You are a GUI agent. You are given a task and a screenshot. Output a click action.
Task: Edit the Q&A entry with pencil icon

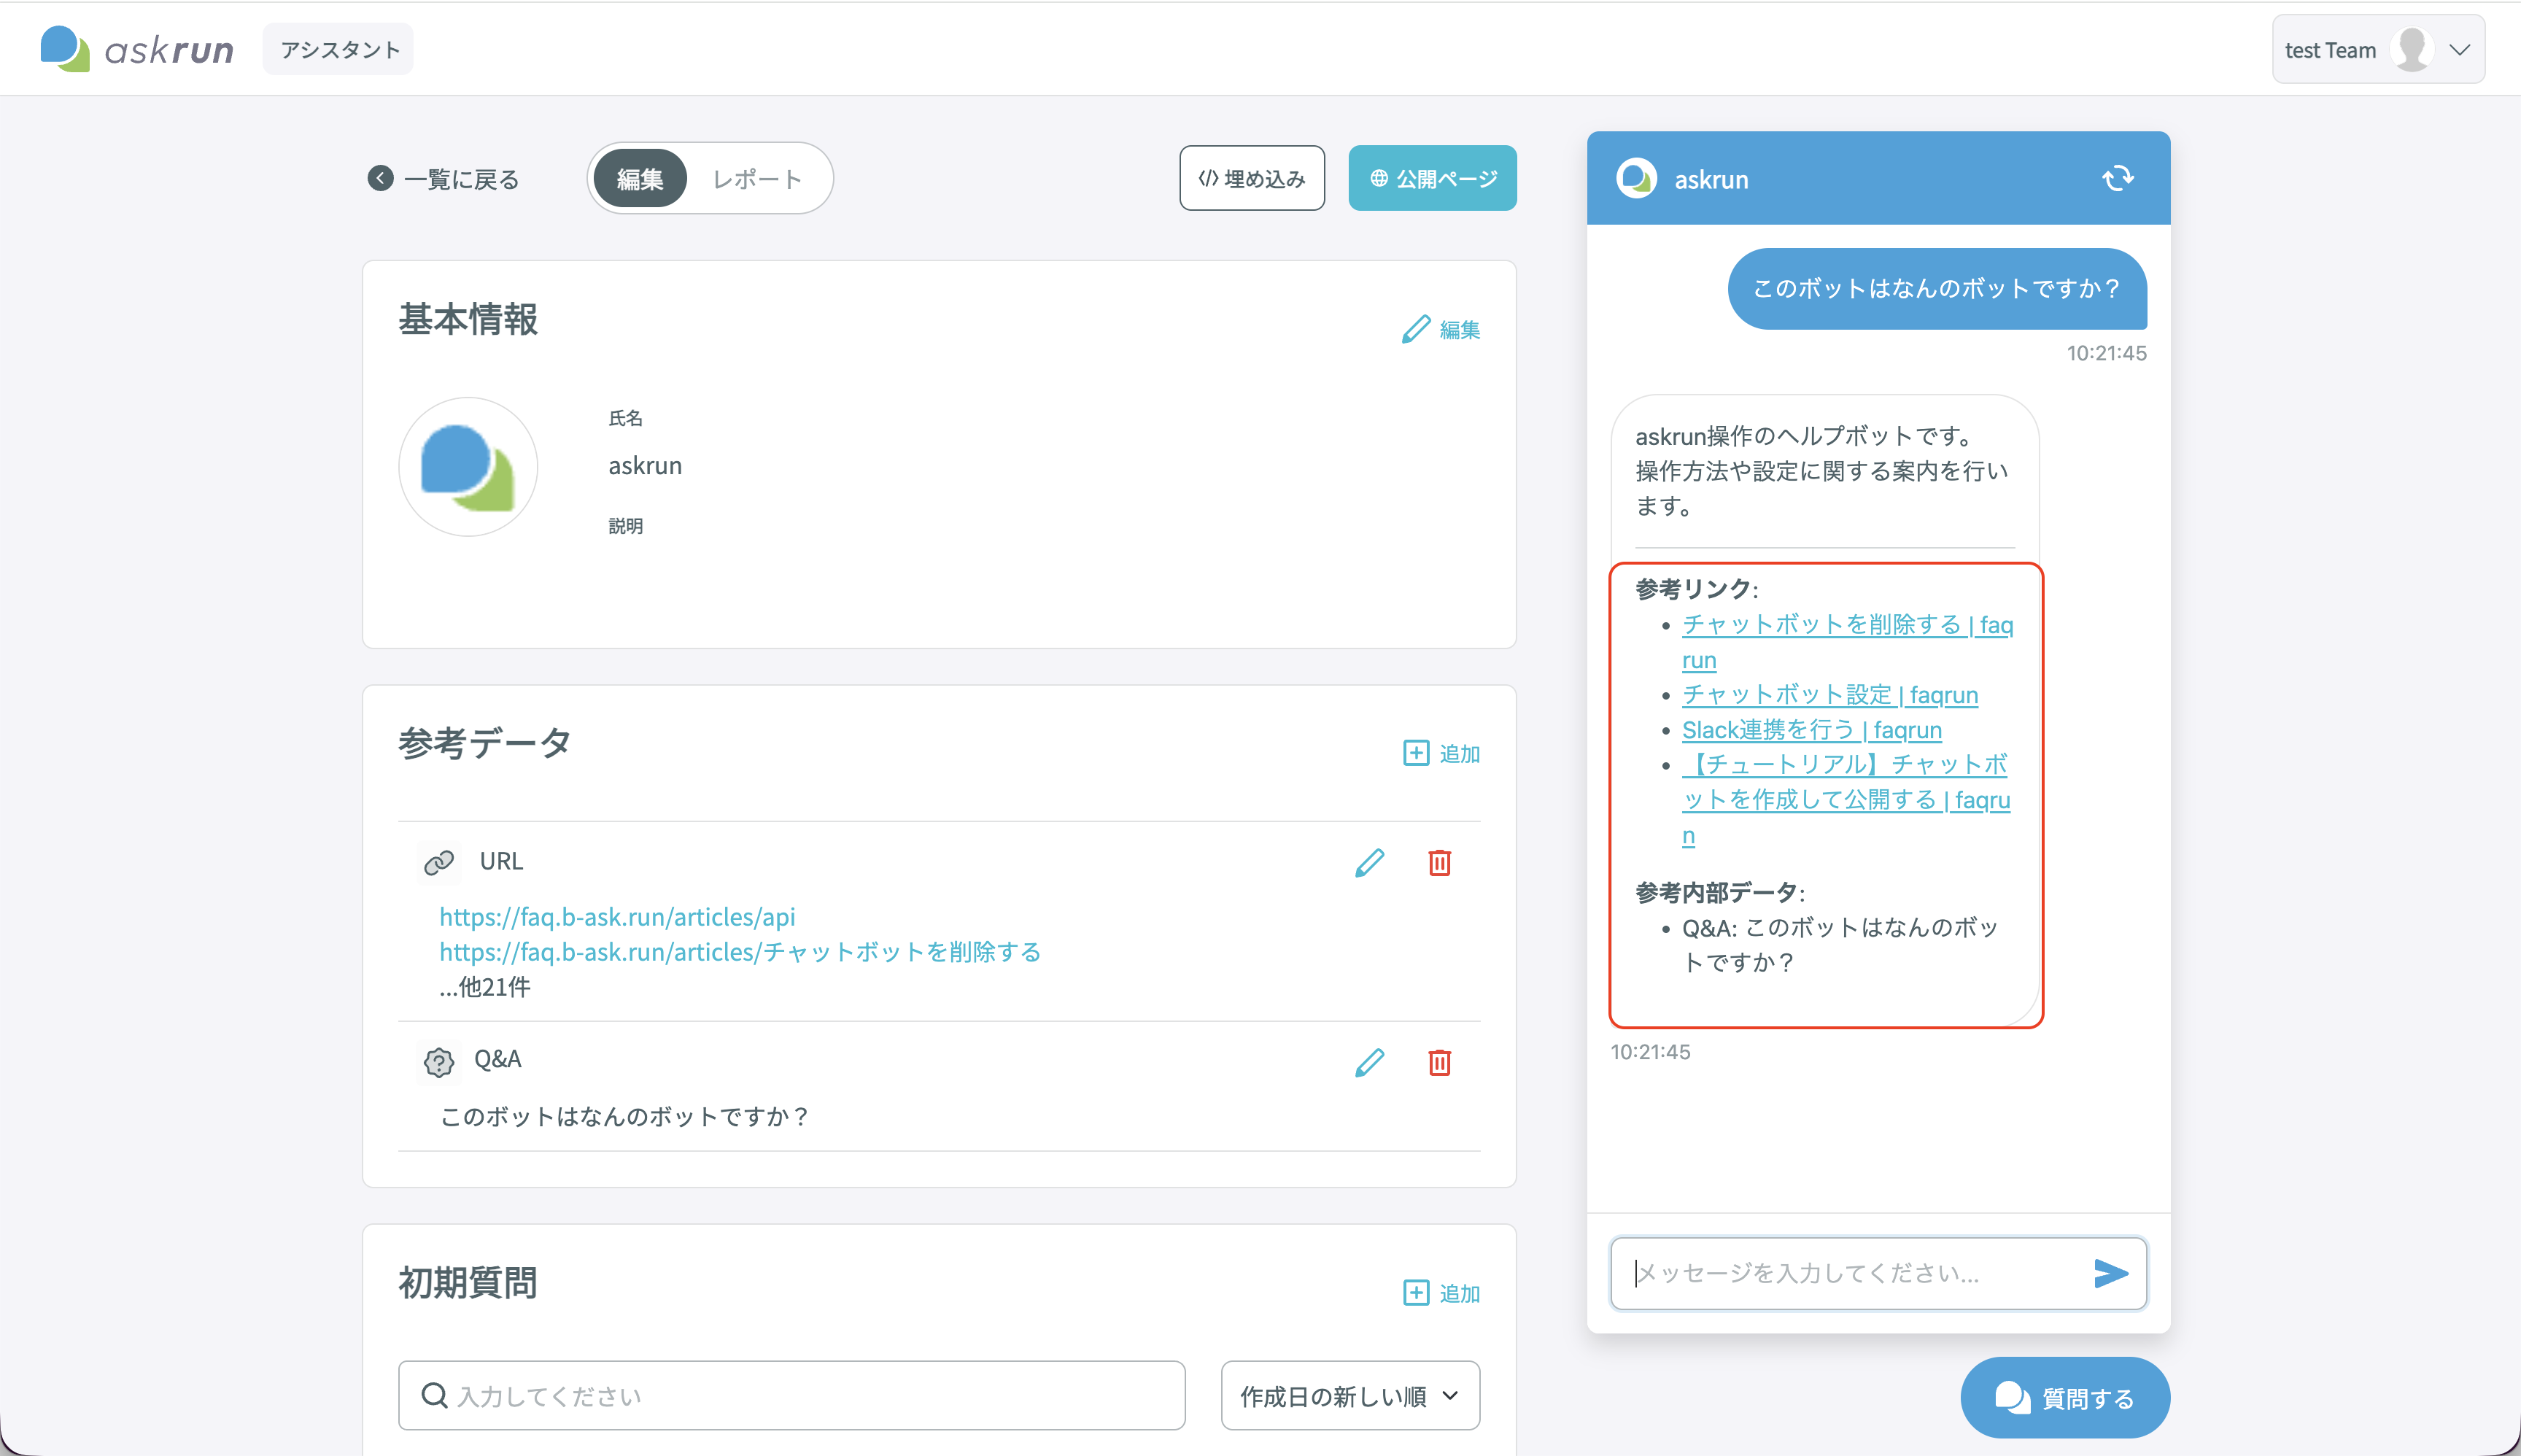1369,1062
